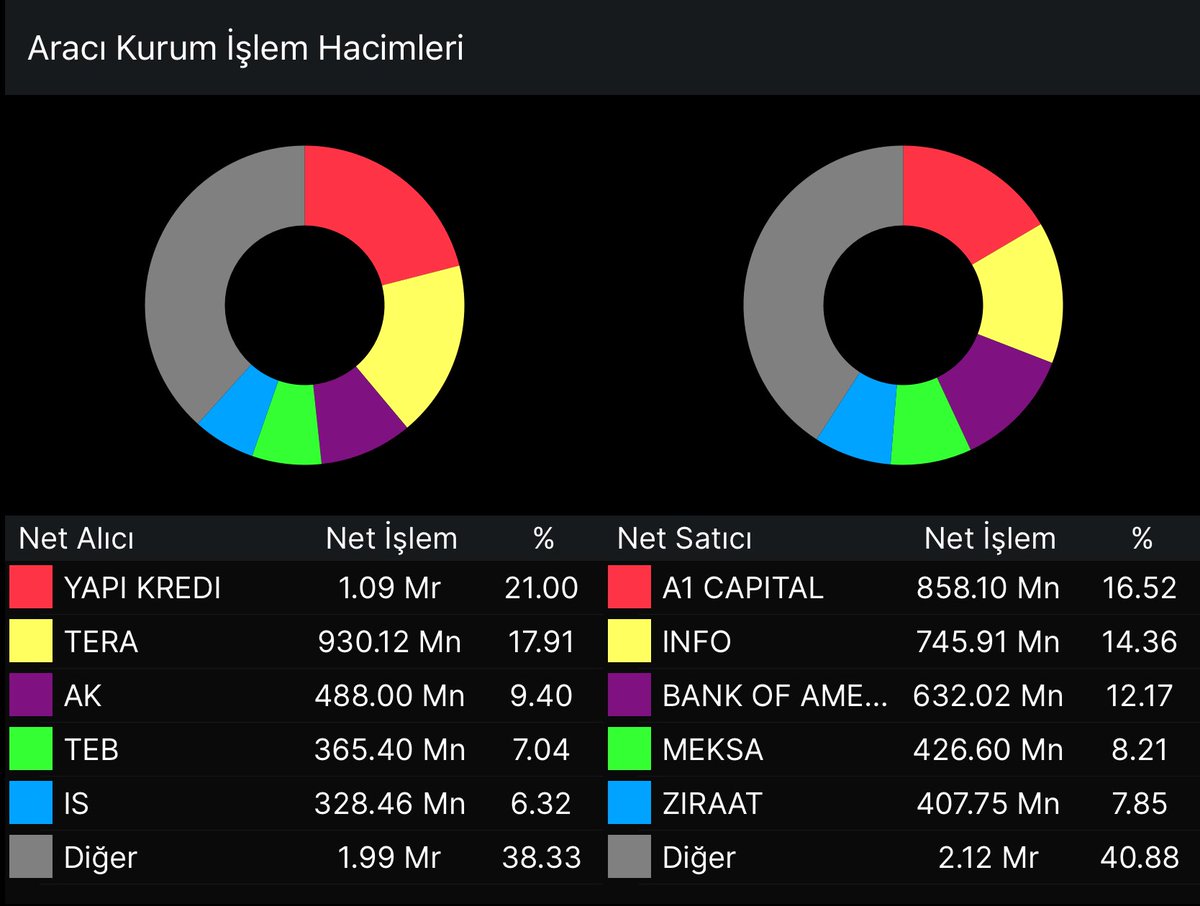Click the blue ZIRAAT legend swatch
The image size is (1200, 906).
tap(629, 803)
